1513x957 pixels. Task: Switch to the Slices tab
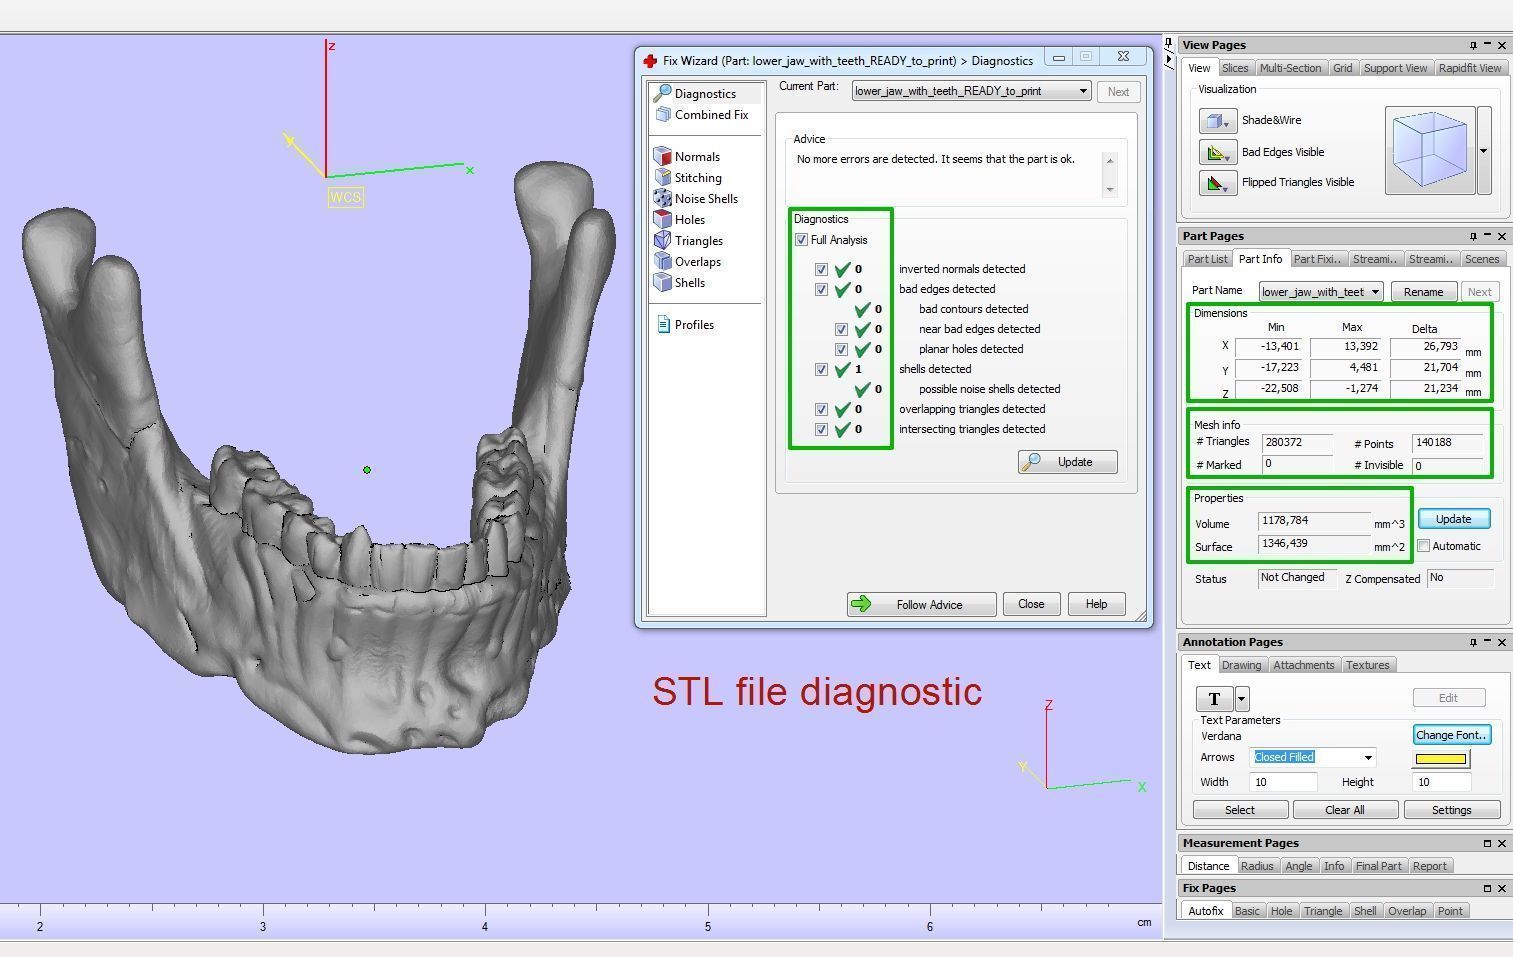[1235, 68]
